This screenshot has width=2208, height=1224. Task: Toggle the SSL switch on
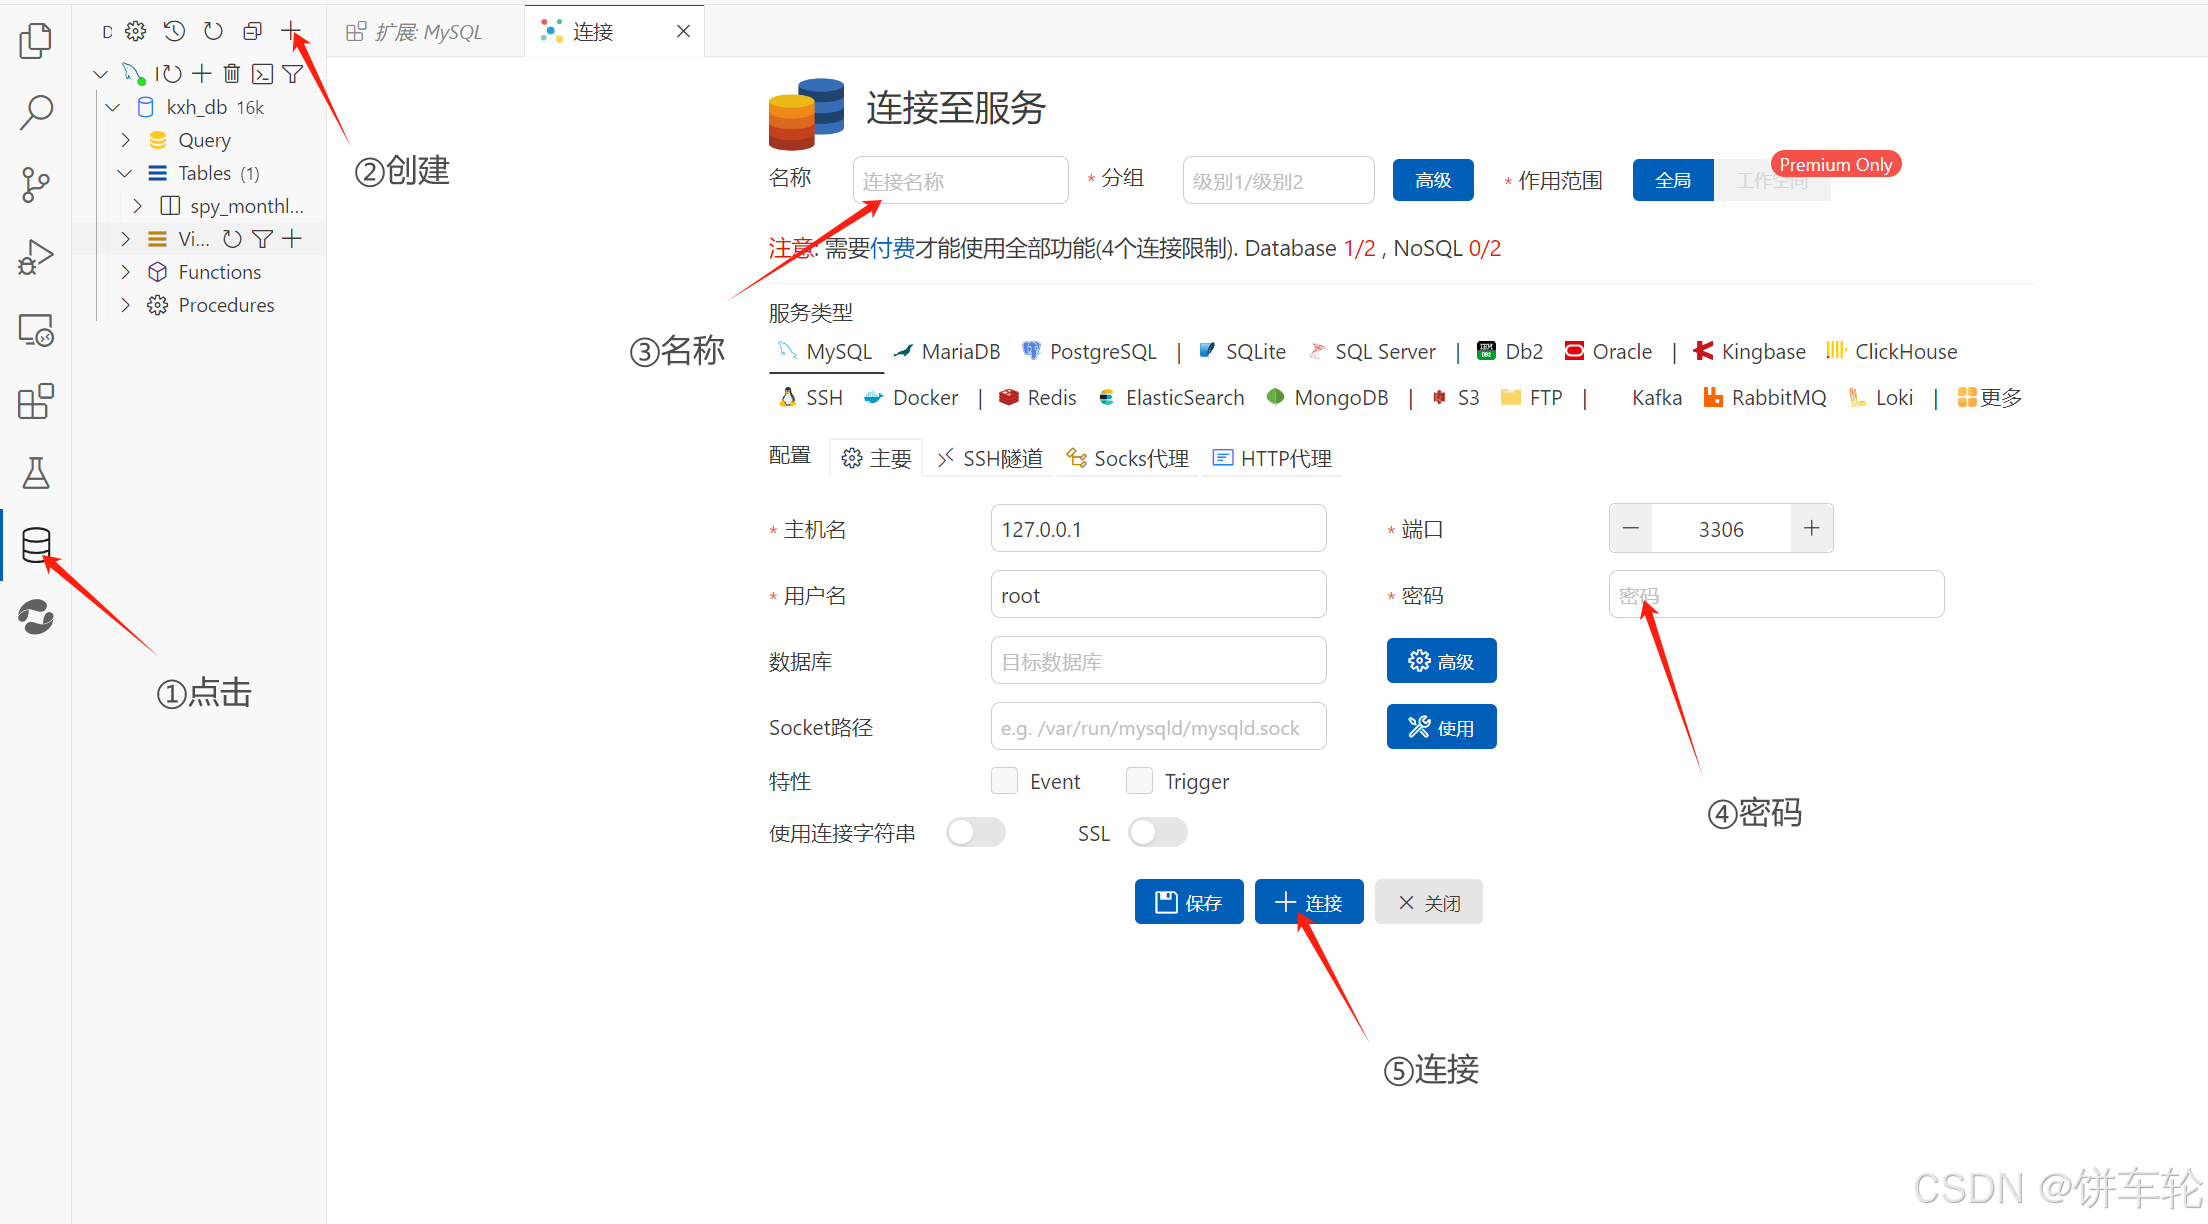[1157, 832]
